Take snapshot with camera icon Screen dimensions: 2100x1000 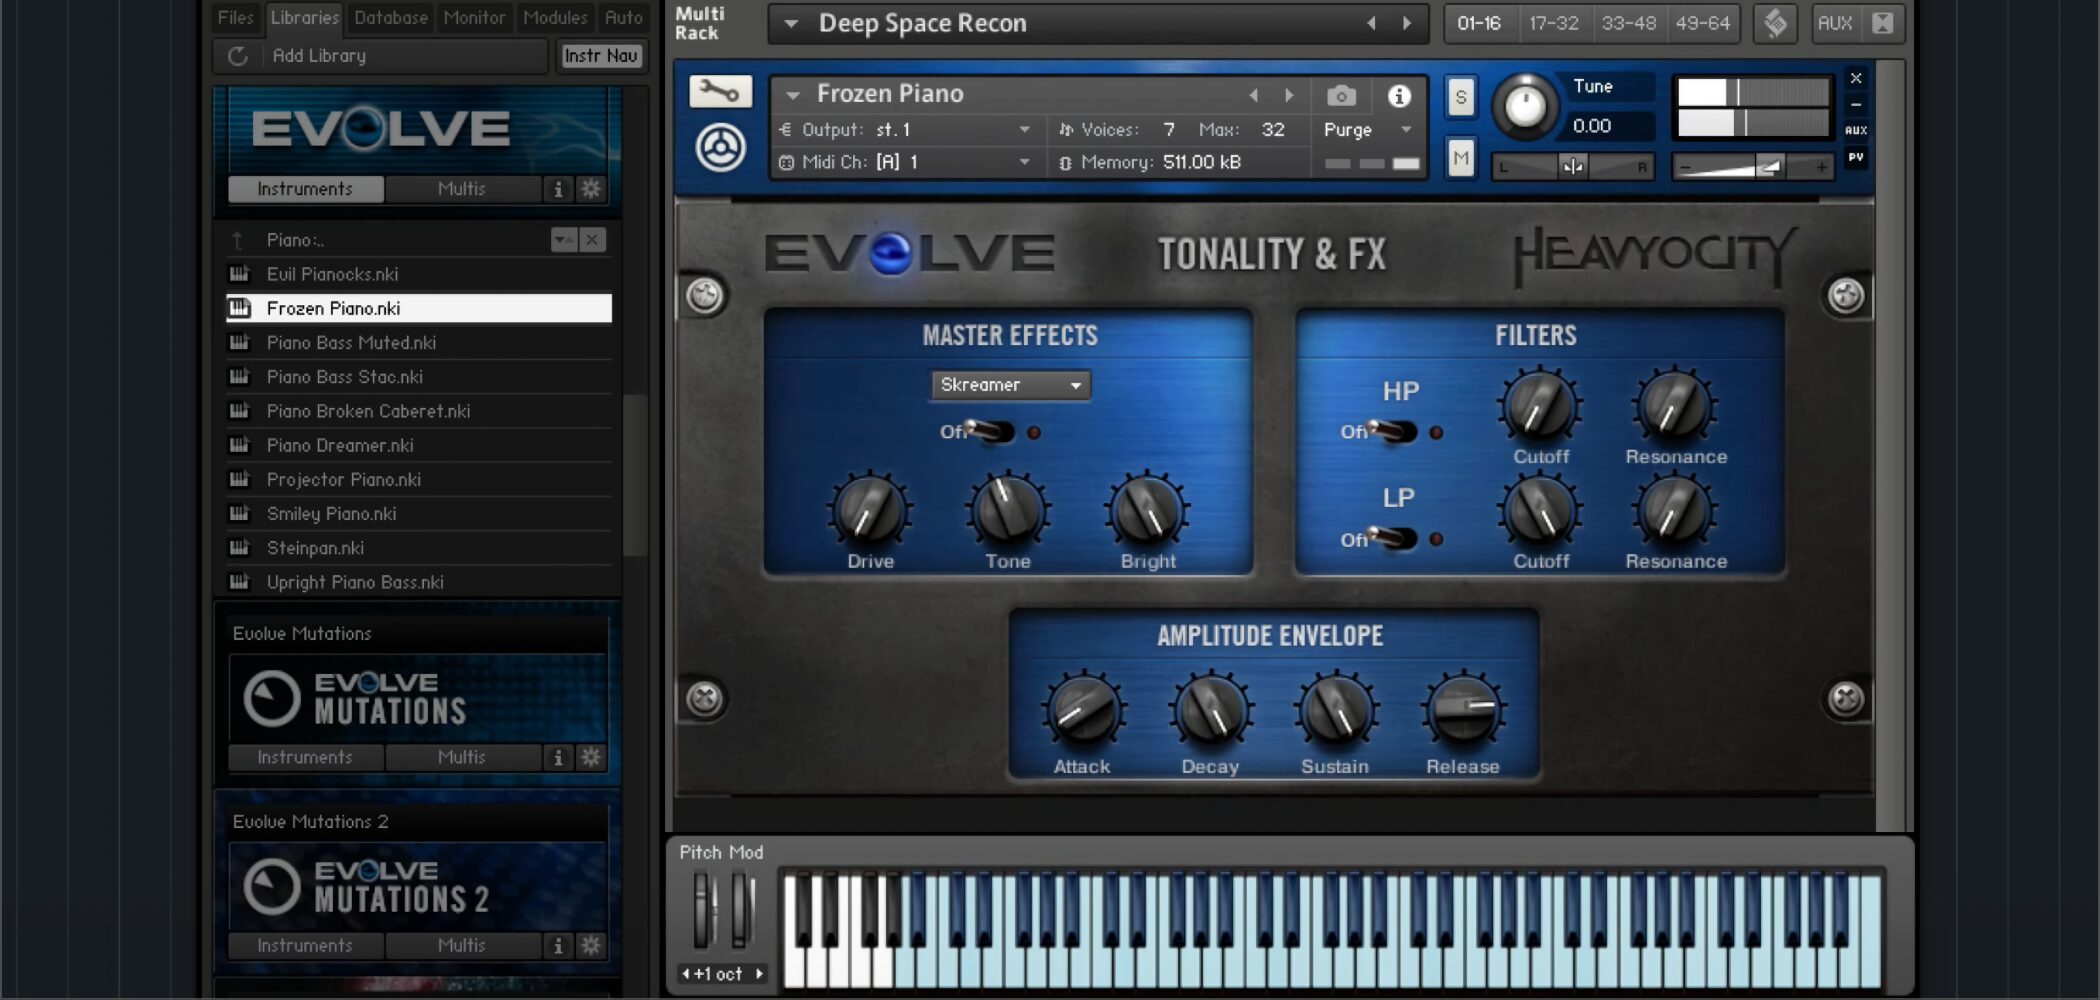tap(1341, 96)
